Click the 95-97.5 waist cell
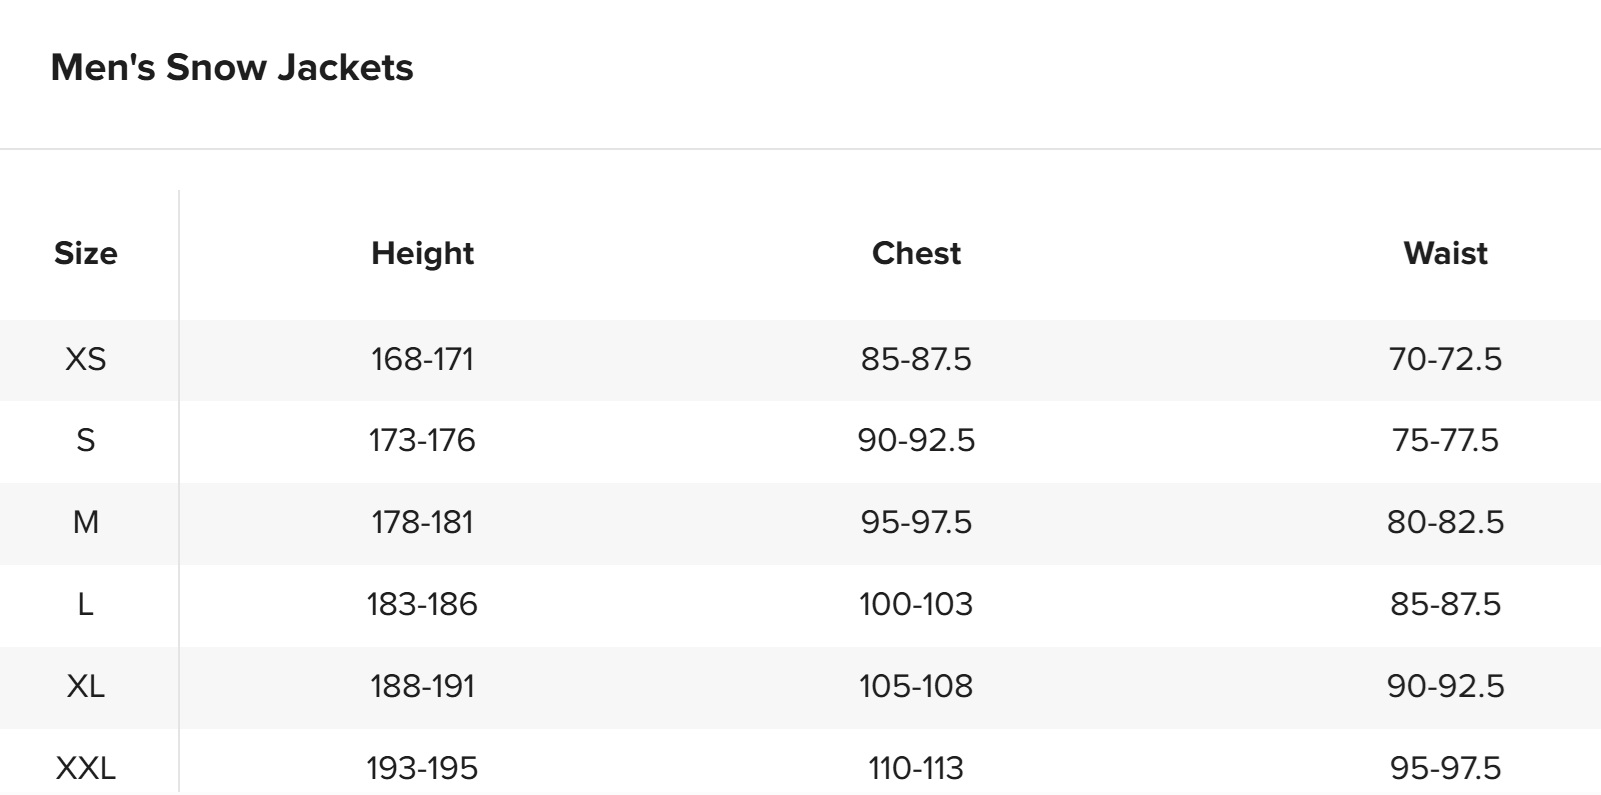 coord(1445,769)
